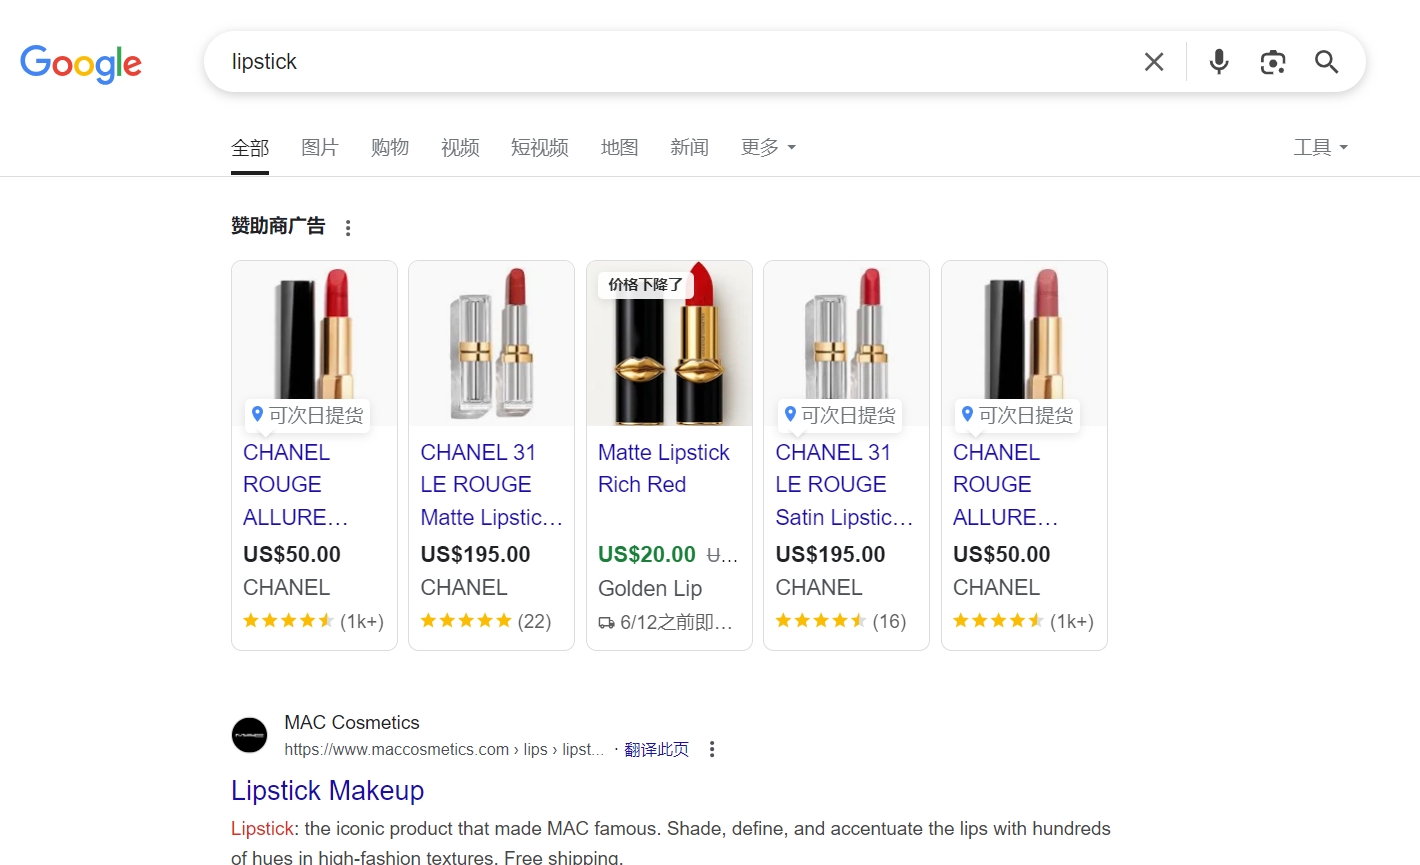Switch to the 短视频 tab
1420x865 pixels.
coord(540,148)
